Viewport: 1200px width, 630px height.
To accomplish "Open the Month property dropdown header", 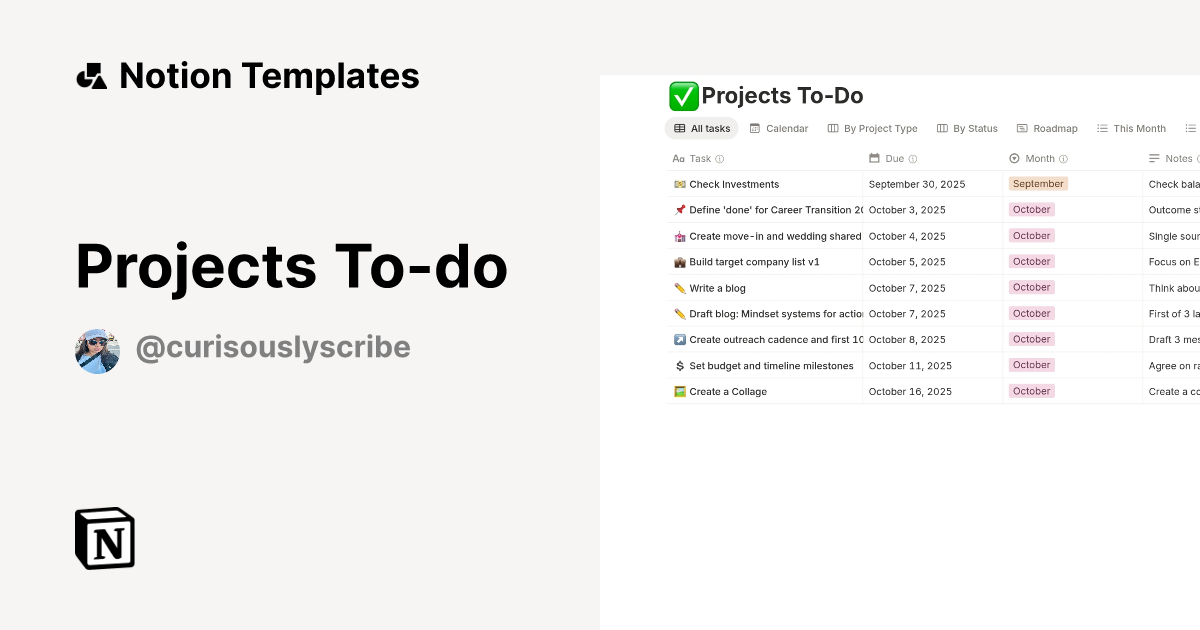I will pyautogui.click(x=1038, y=158).
